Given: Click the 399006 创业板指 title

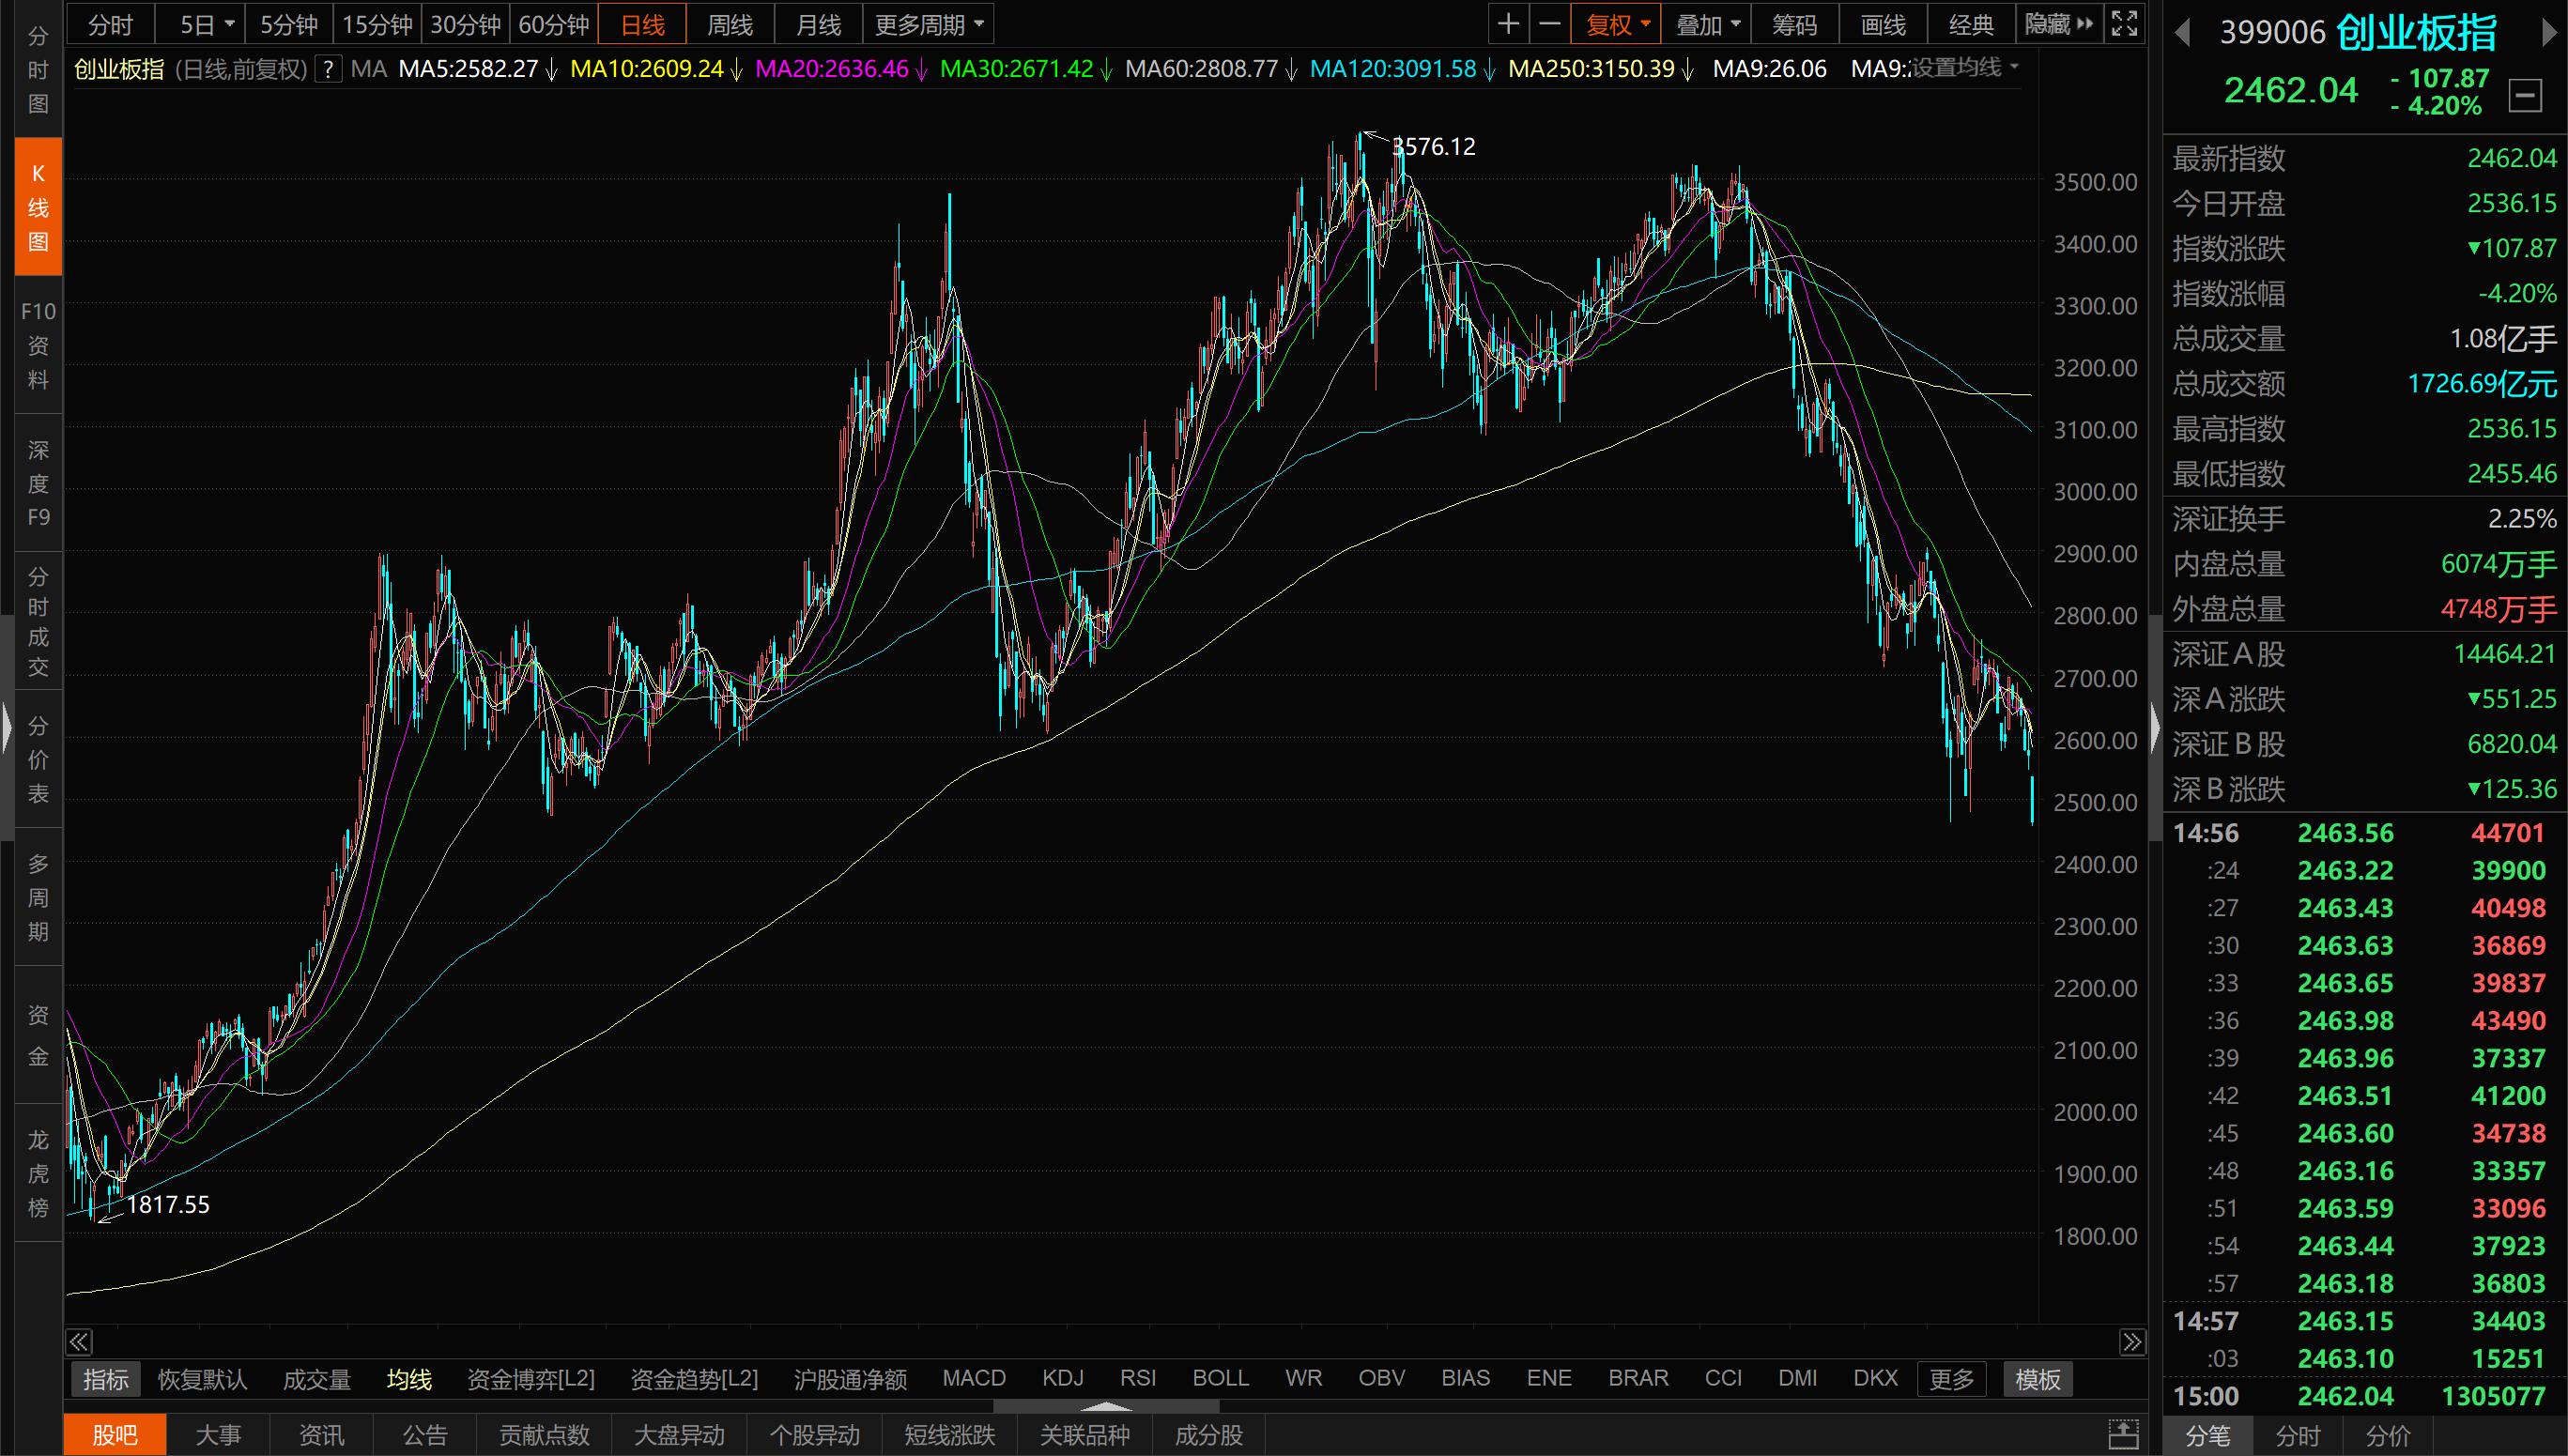Looking at the screenshot, I should tap(2358, 33).
